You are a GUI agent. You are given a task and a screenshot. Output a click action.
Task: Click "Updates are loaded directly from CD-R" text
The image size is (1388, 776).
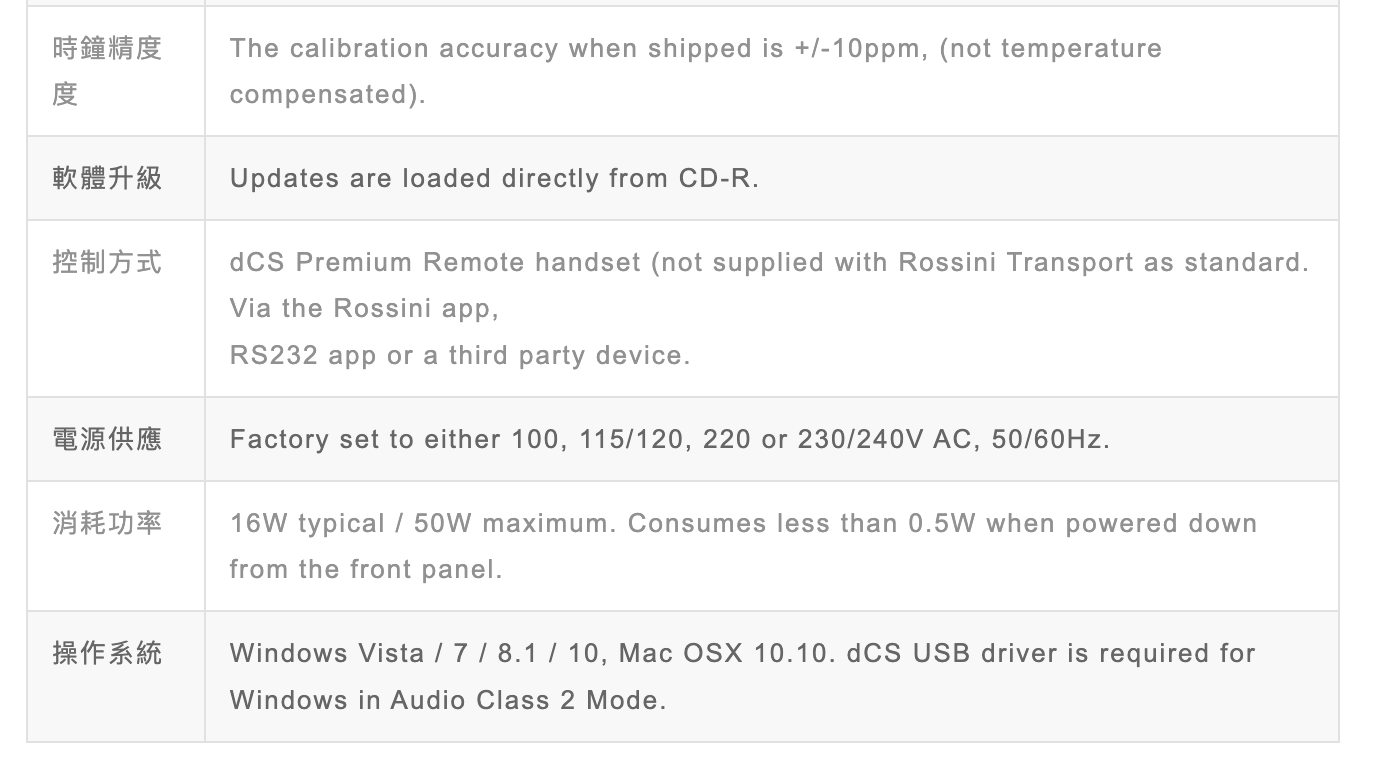click(494, 179)
